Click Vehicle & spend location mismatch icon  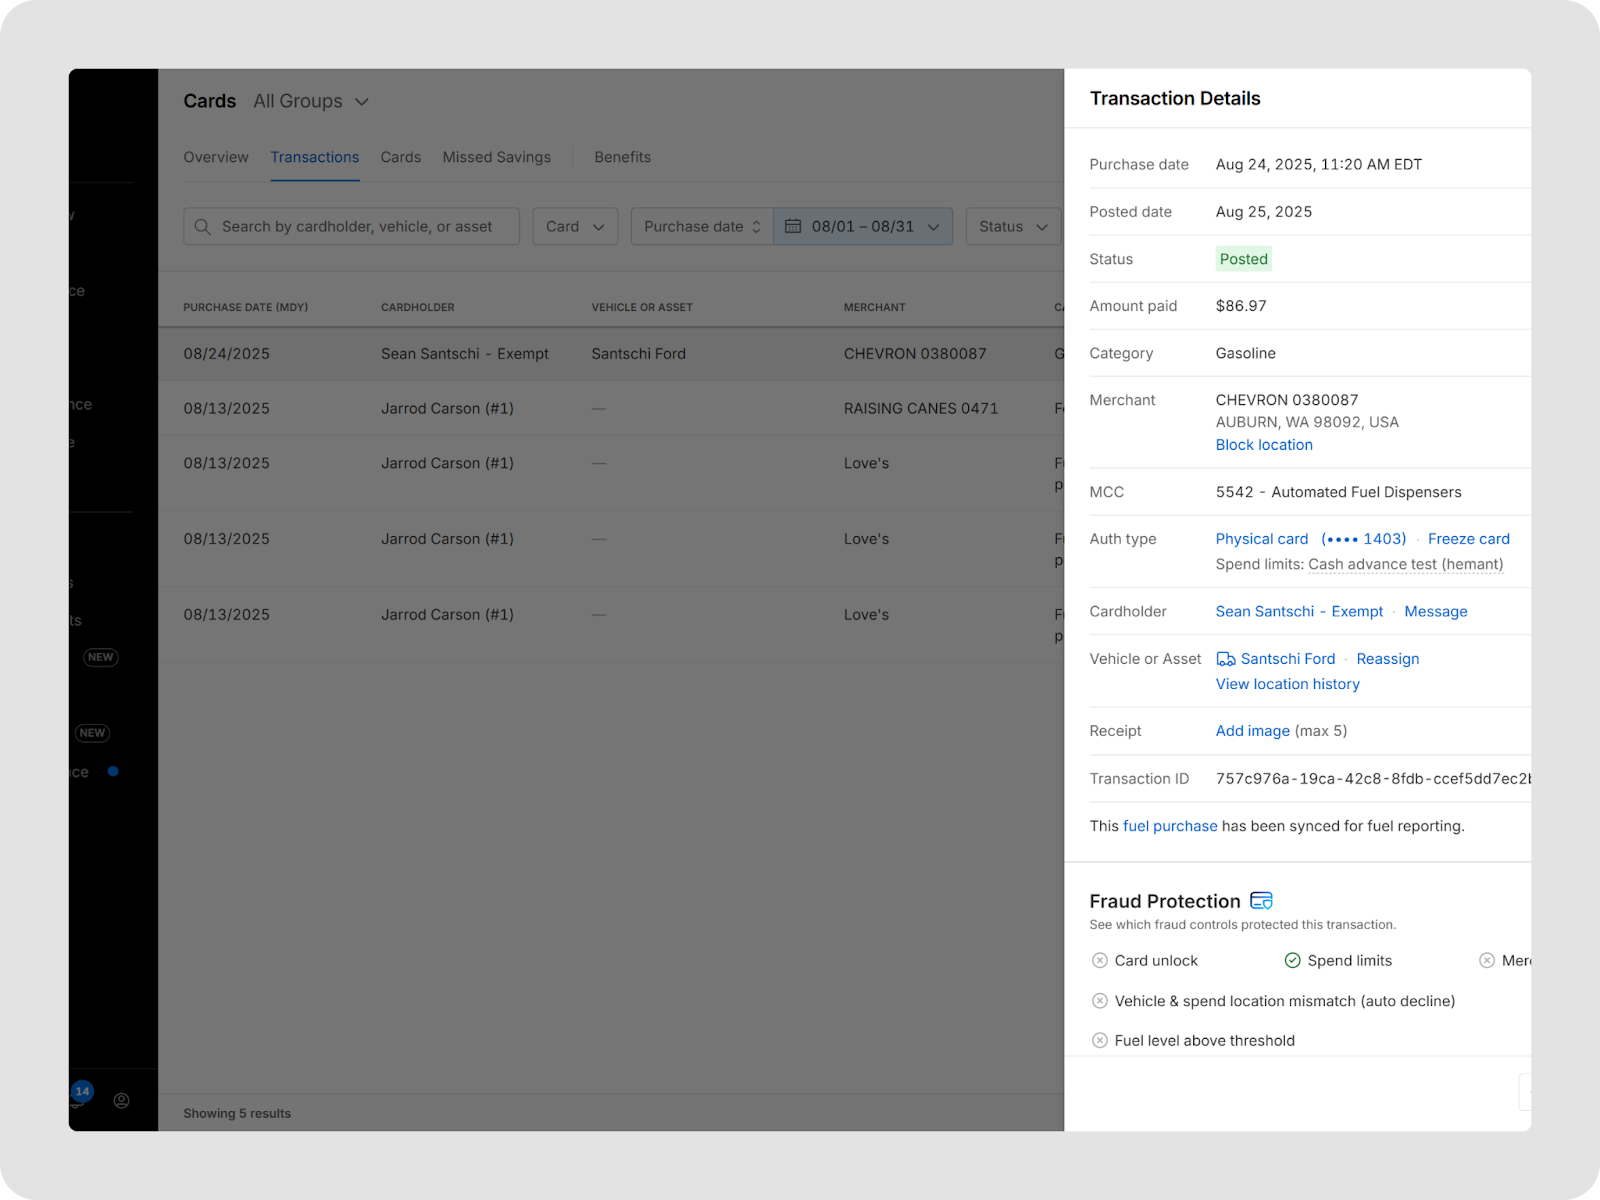point(1099,1001)
